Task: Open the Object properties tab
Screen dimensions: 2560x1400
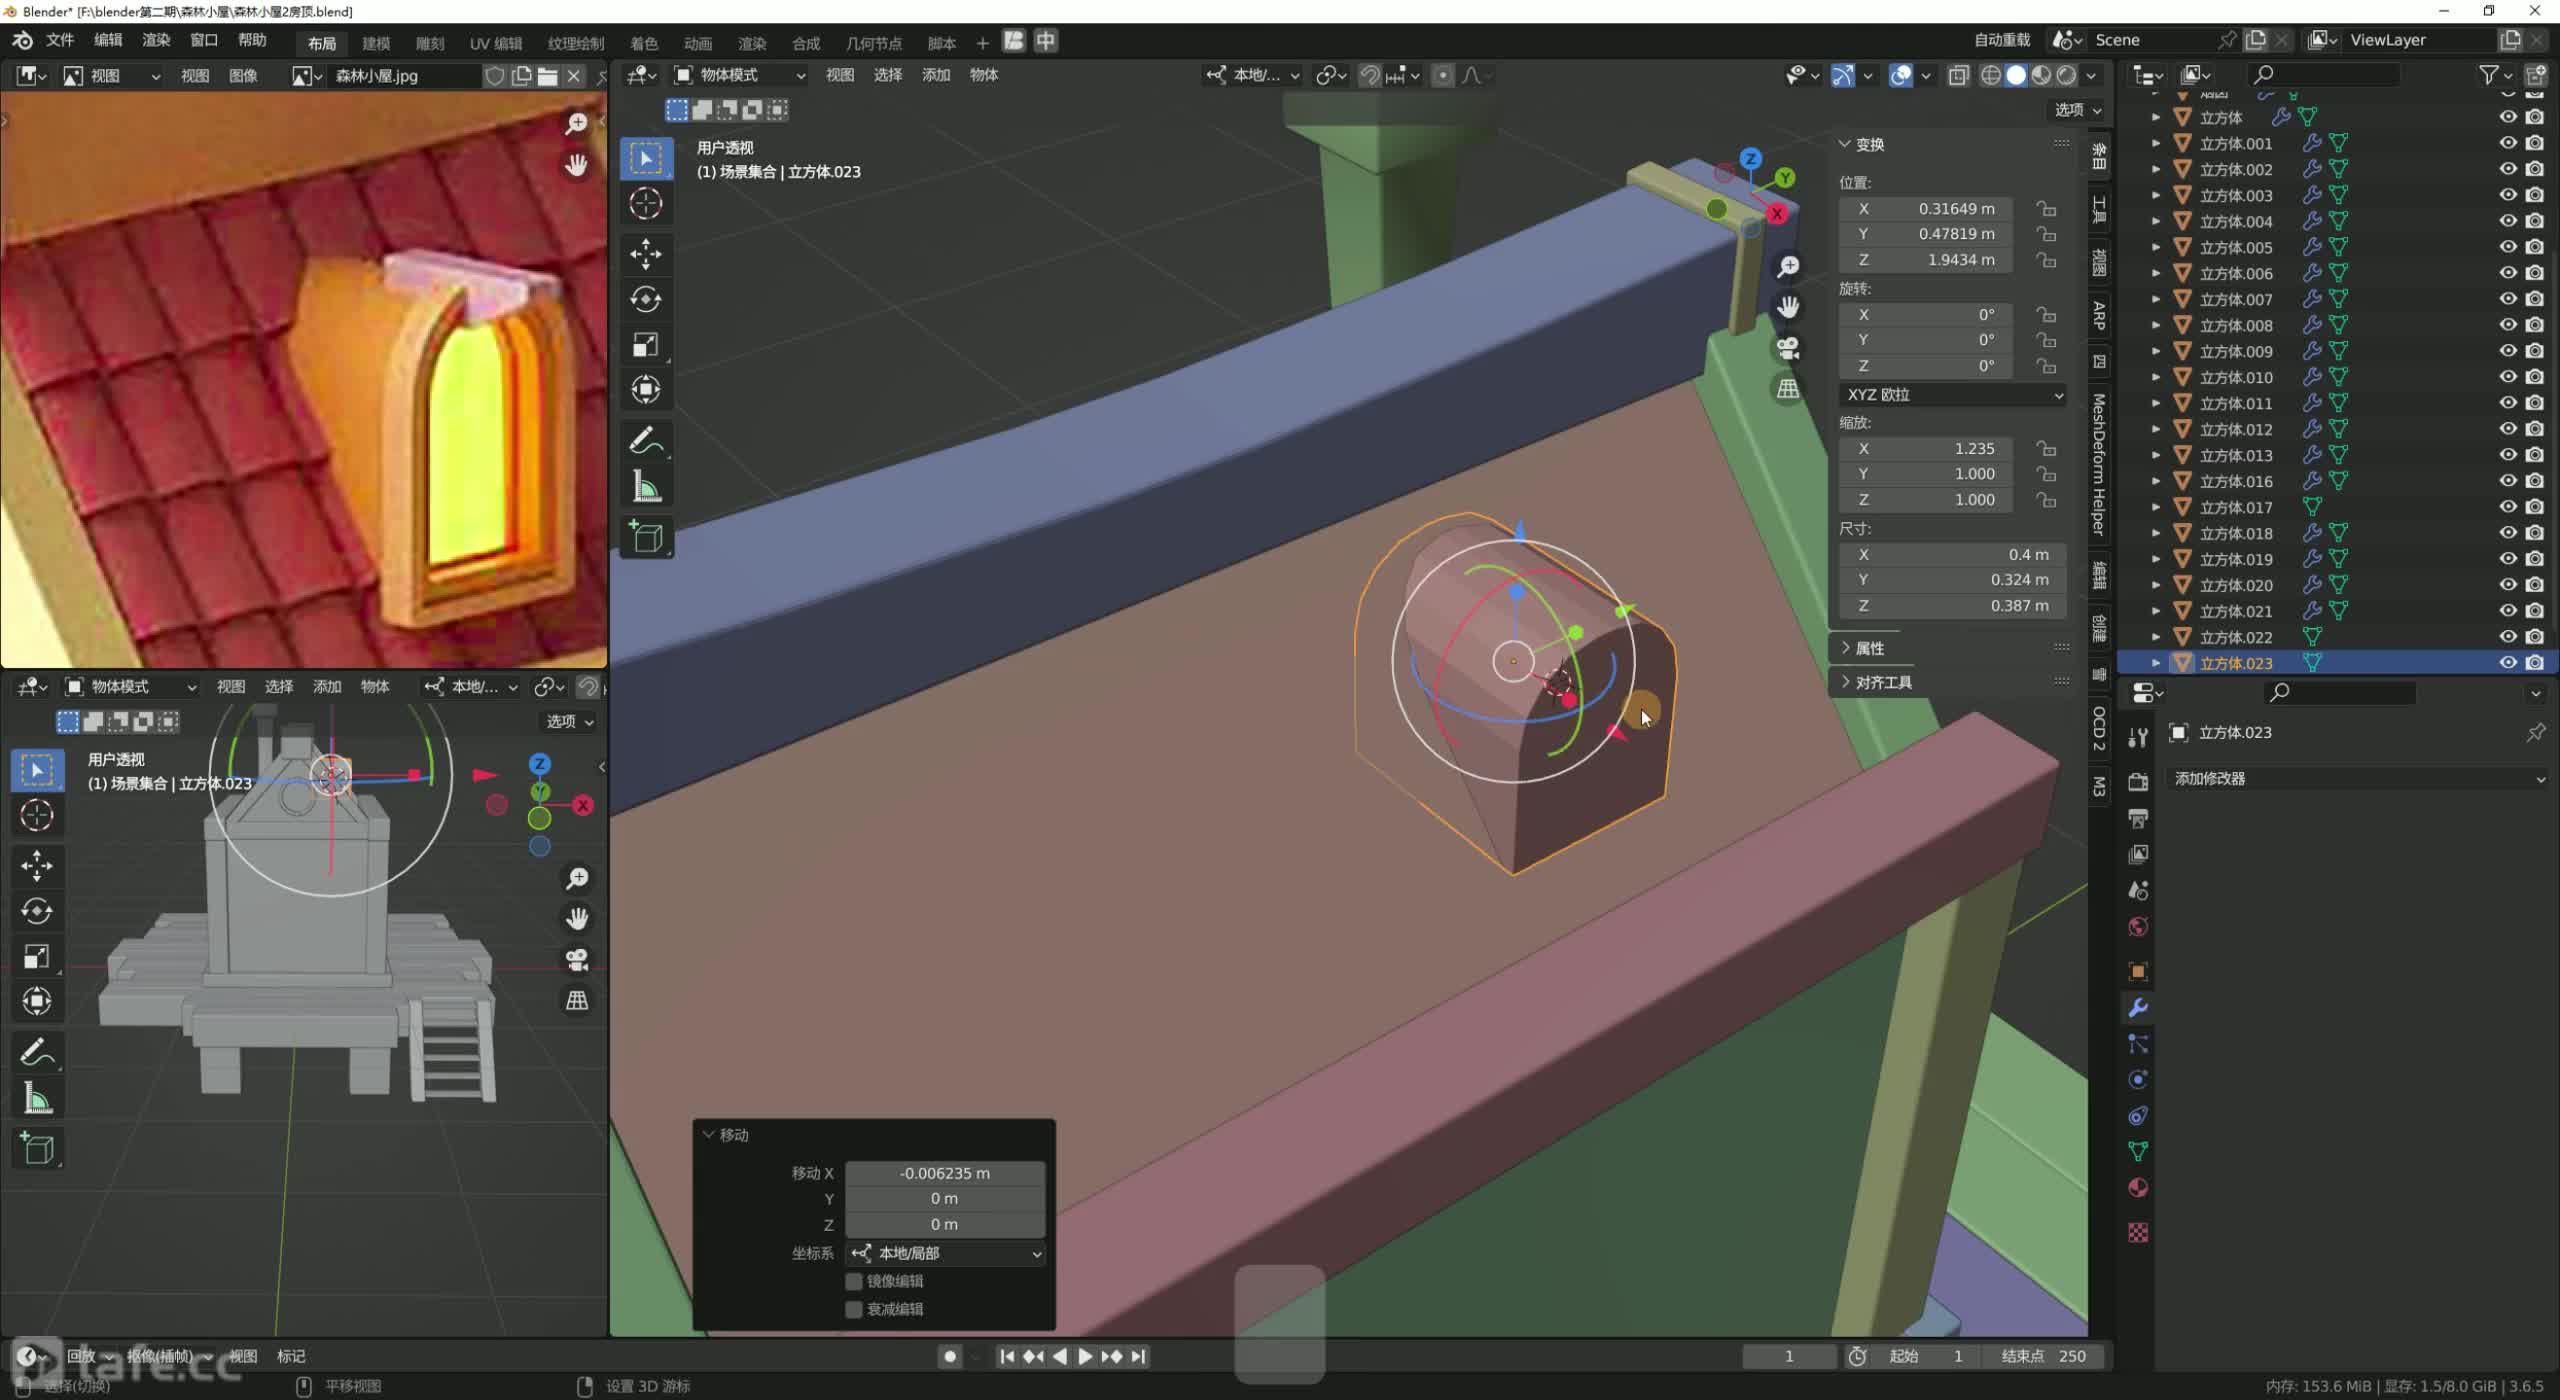Action: click(2138, 971)
